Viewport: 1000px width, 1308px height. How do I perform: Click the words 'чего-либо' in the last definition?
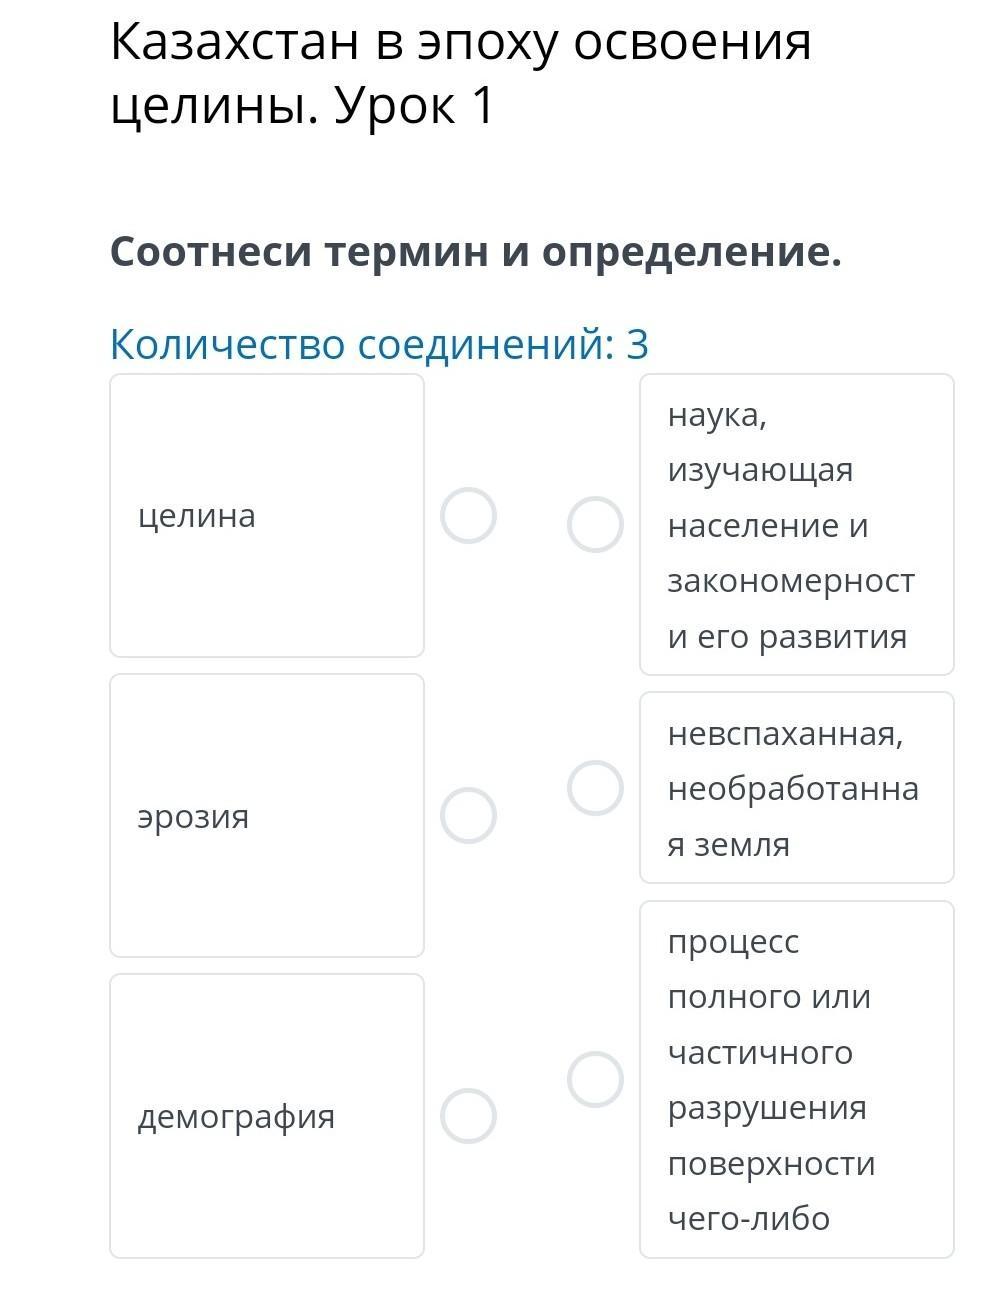749,1218
